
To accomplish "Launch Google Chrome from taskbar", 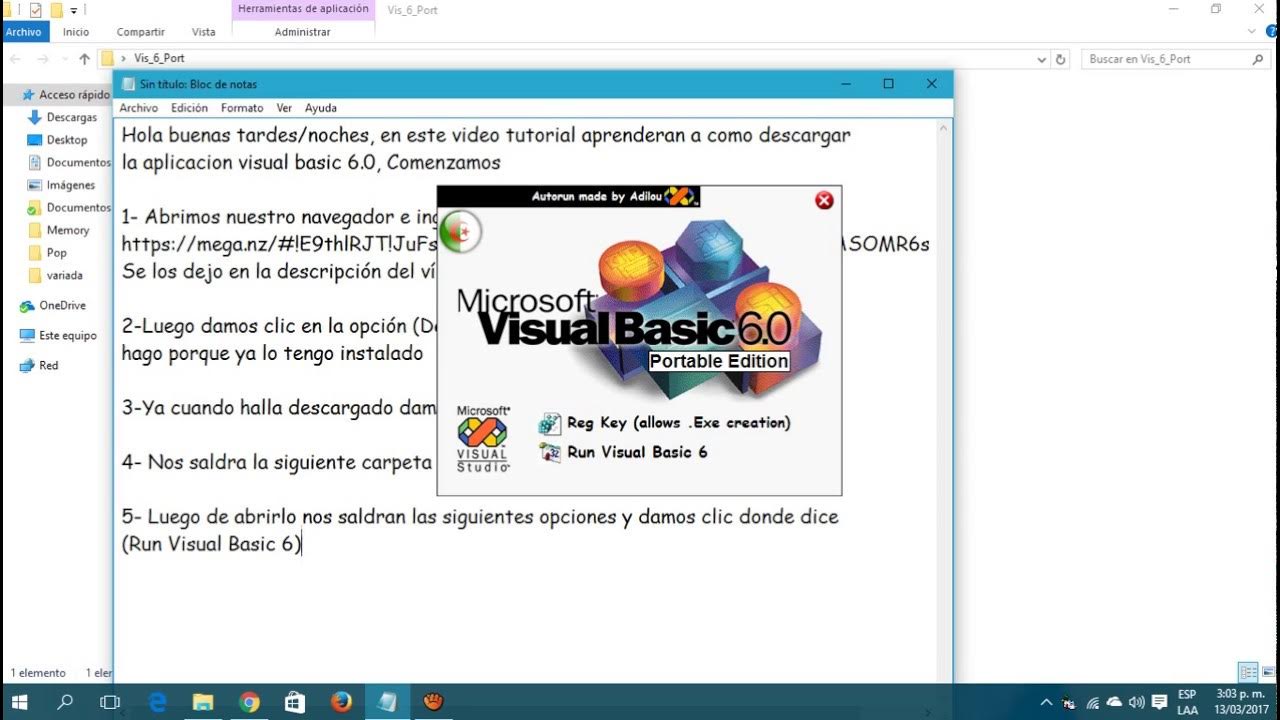I will (x=249, y=702).
